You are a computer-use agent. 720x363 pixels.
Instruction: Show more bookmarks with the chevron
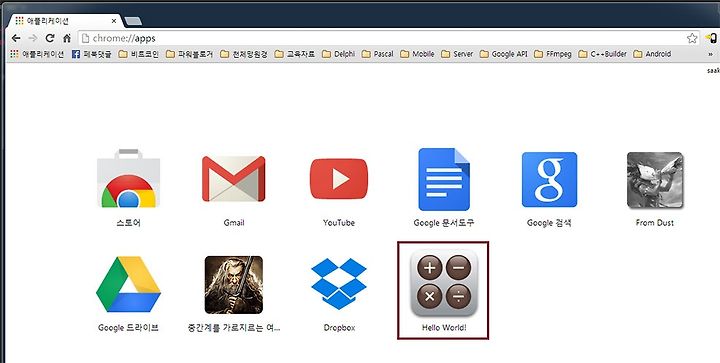point(711,54)
